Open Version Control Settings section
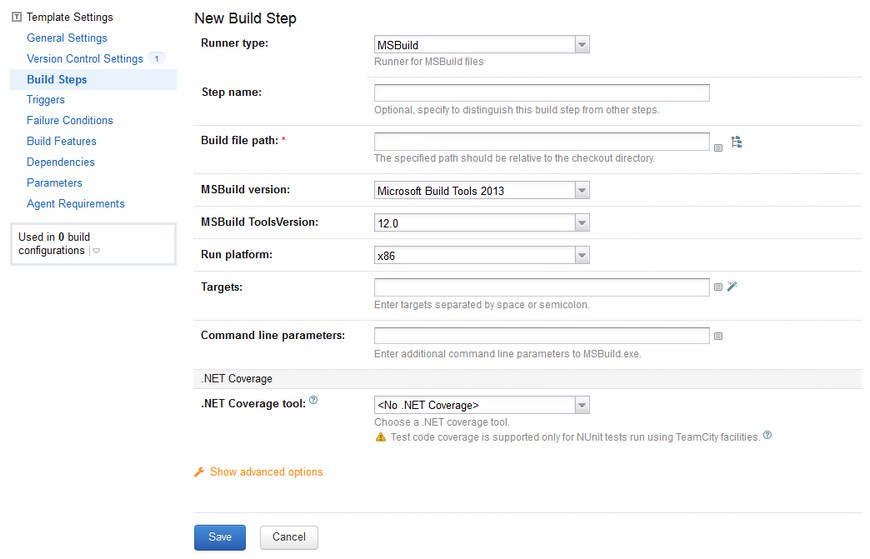Screen dimensions: 870x559 (x=85, y=59)
